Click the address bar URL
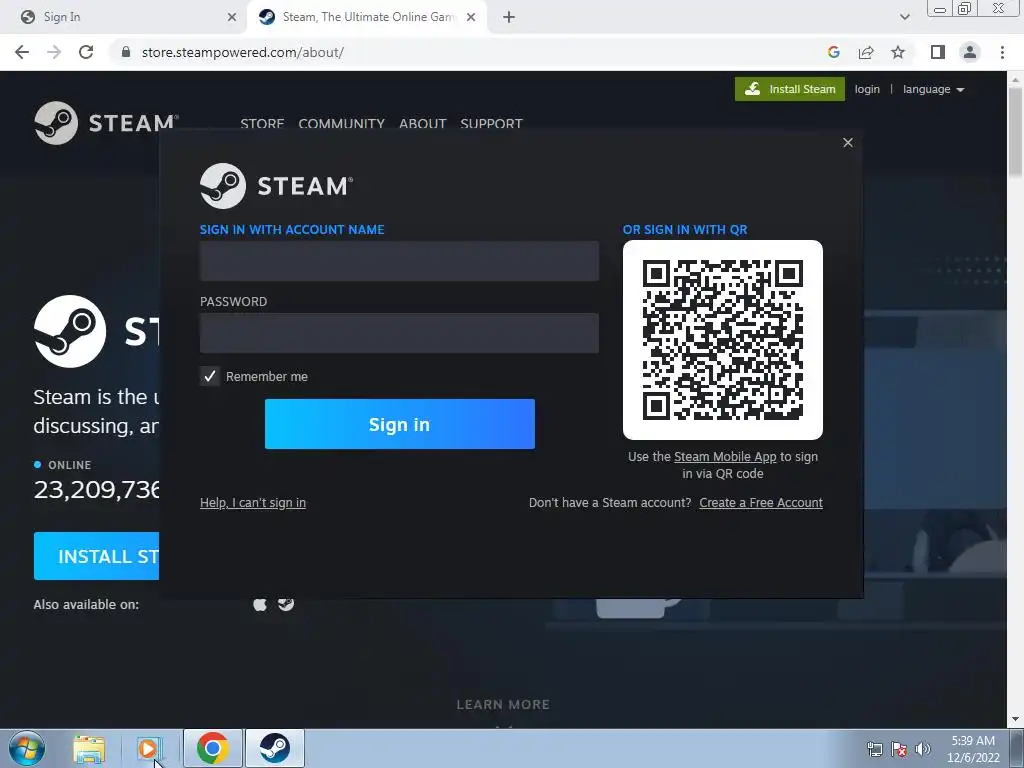This screenshot has width=1024, height=768. click(242, 52)
